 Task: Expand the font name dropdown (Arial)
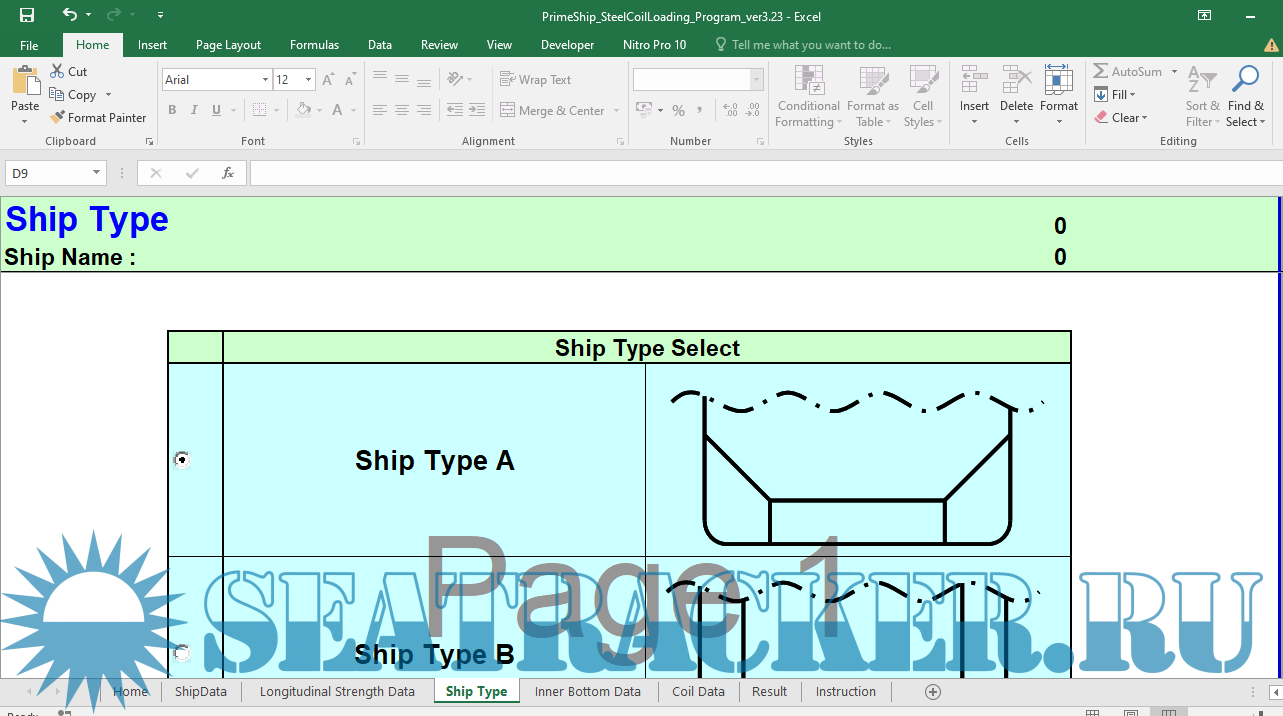click(x=265, y=80)
